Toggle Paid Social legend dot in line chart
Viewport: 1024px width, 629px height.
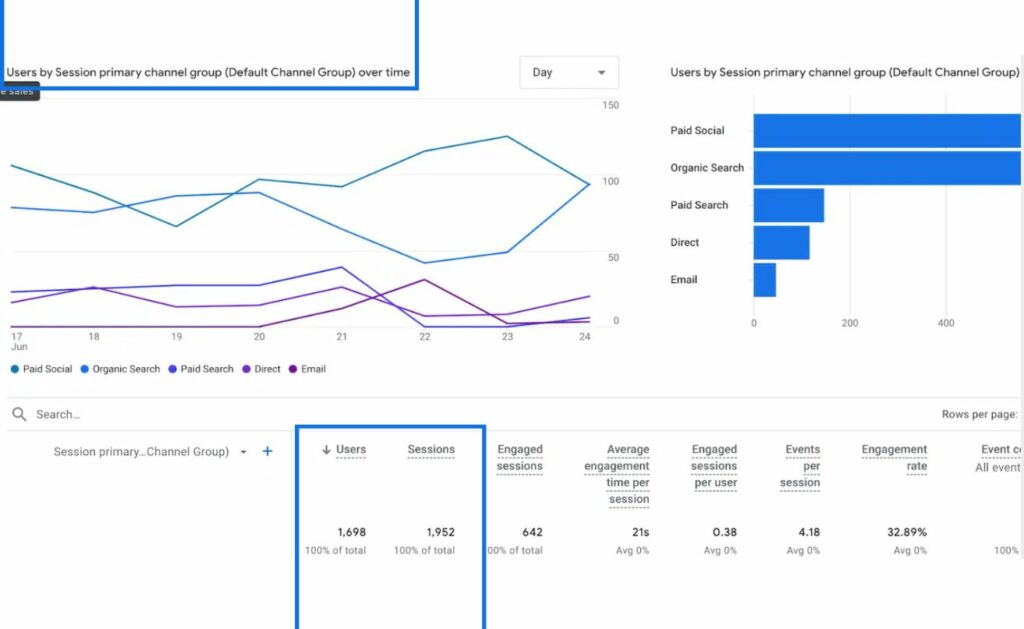pyautogui.click(x=15, y=369)
